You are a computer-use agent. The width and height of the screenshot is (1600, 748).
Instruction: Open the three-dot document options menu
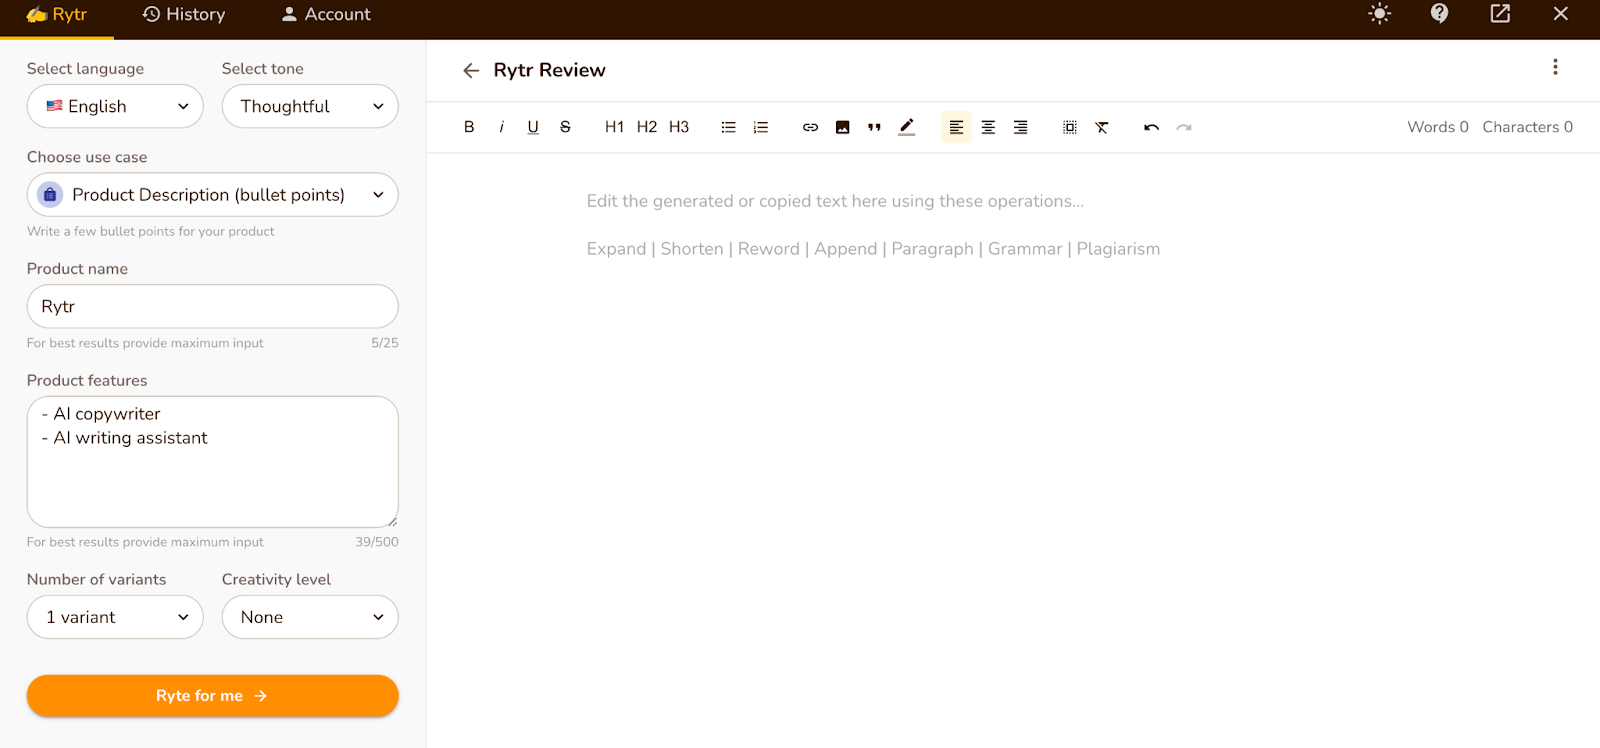1555,67
